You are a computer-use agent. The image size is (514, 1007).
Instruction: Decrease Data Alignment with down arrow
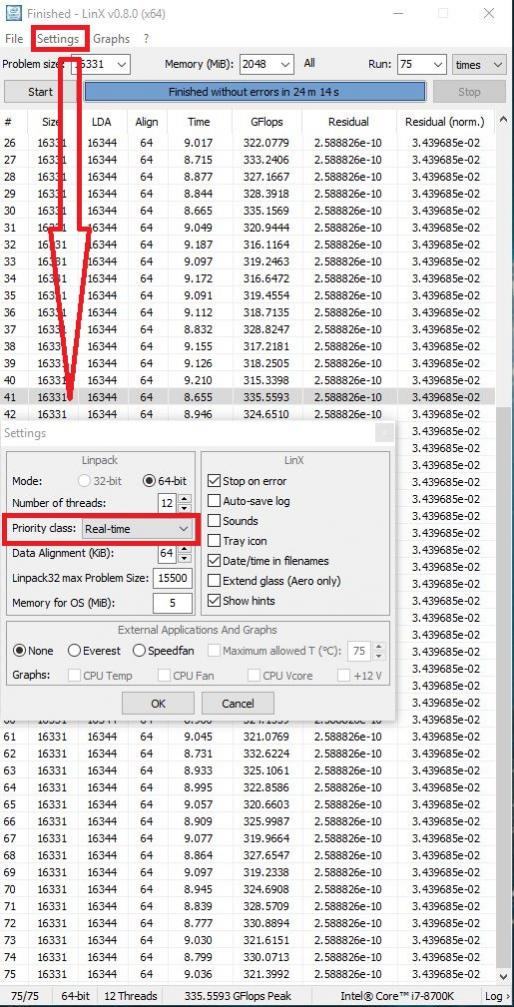(x=184, y=559)
